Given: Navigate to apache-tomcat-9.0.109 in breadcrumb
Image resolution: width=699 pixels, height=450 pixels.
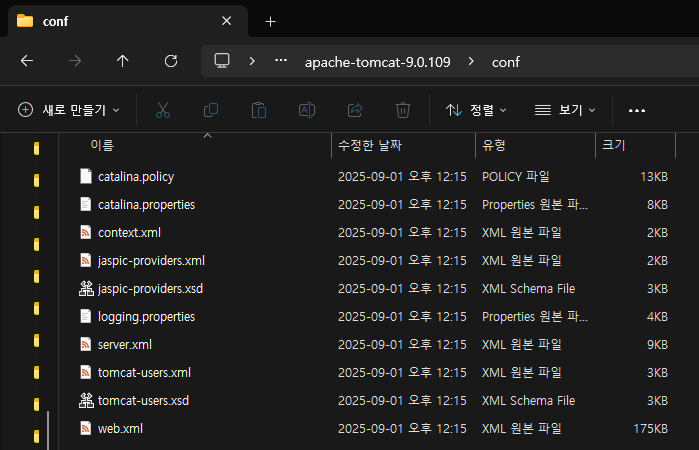Looking at the screenshot, I should 378,62.
